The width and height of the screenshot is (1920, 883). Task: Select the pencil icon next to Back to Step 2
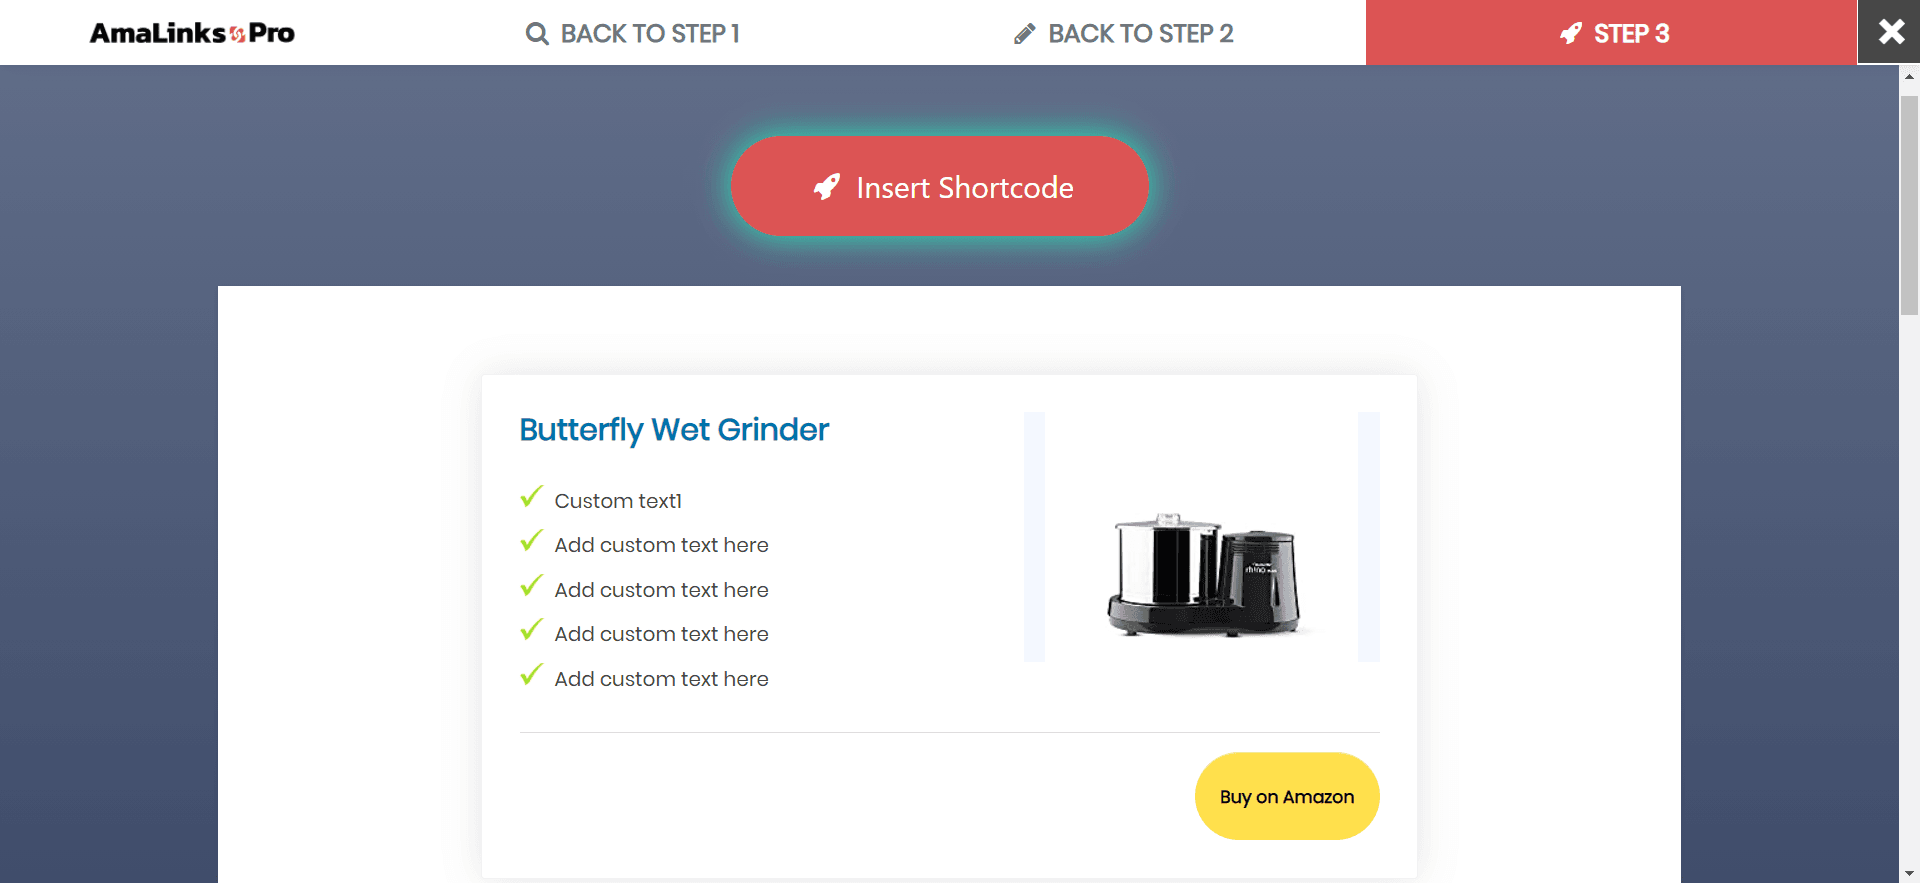[x=1023, y=33]
